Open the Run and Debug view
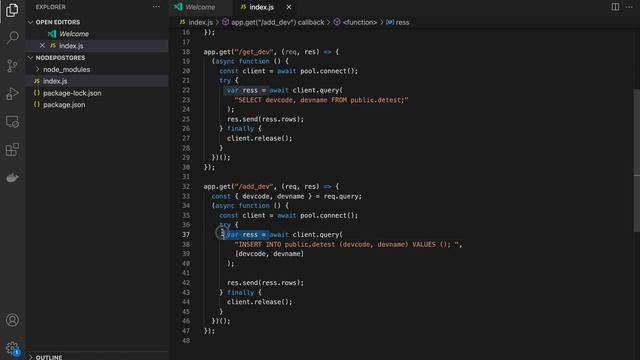Image resolution: width=640 pixels, height=360 pixels. click(12, 93)
